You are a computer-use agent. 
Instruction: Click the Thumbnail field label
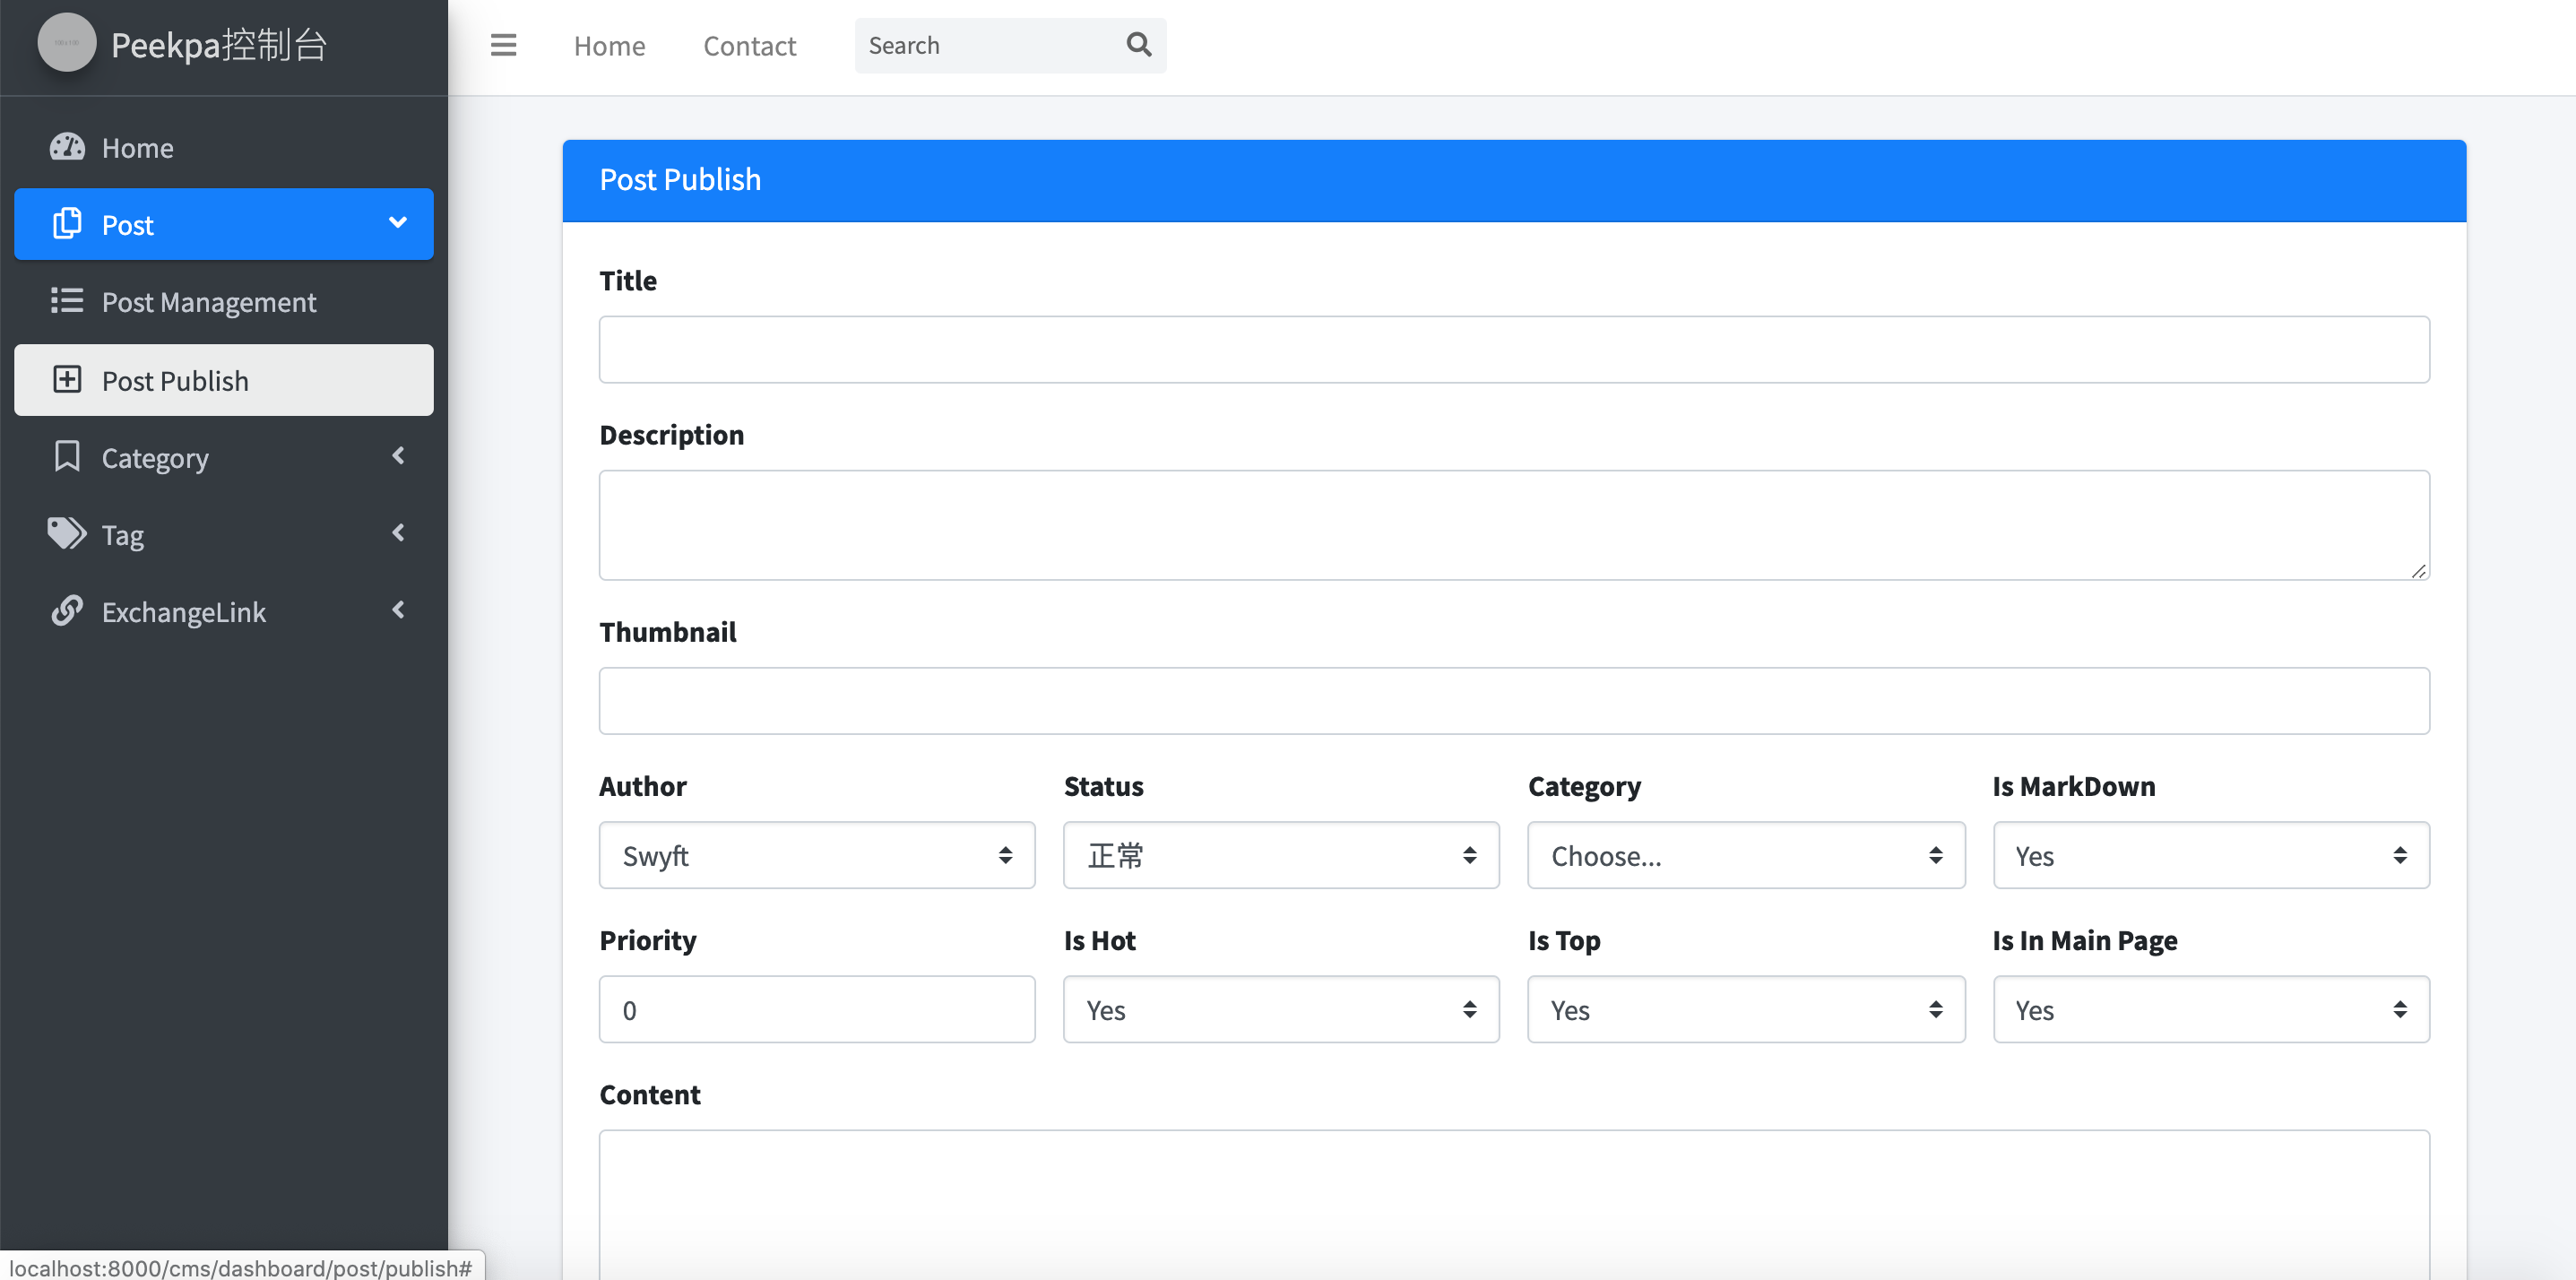(x=668, y=631)
